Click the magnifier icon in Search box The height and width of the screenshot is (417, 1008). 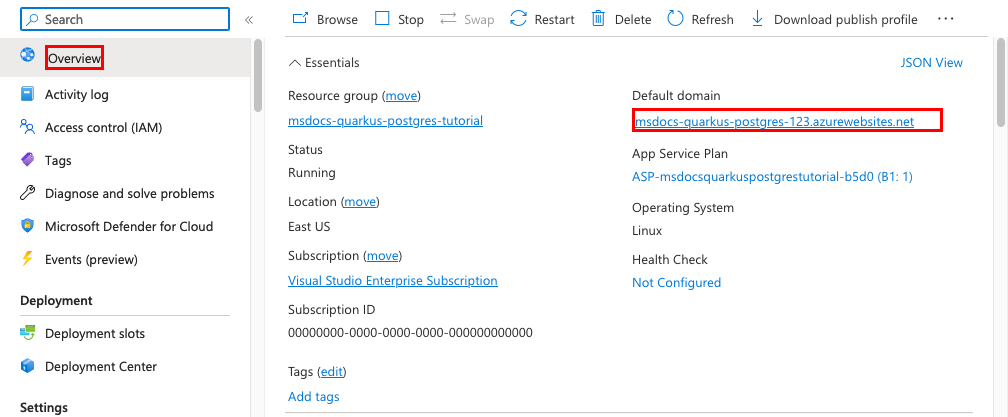[x=33, y=19]
